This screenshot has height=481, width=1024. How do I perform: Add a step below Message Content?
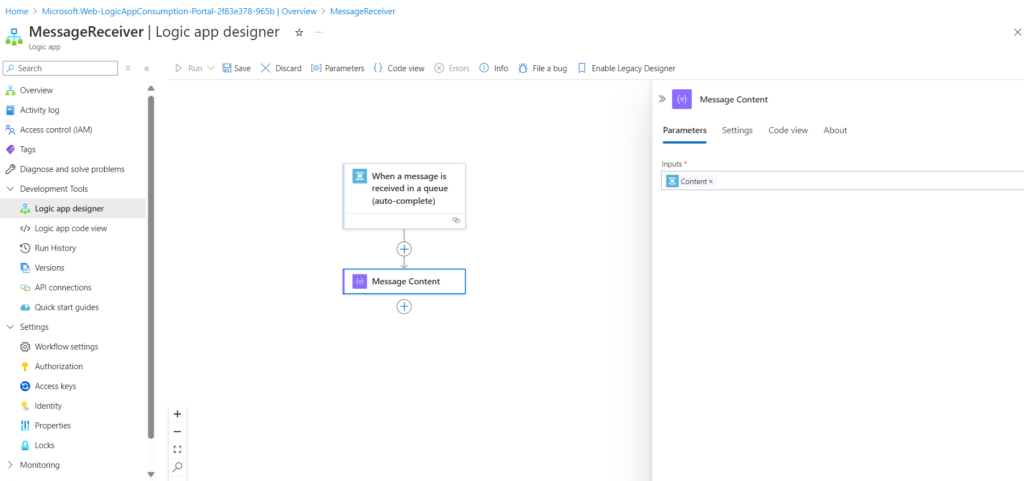click(x=404, y=307)
